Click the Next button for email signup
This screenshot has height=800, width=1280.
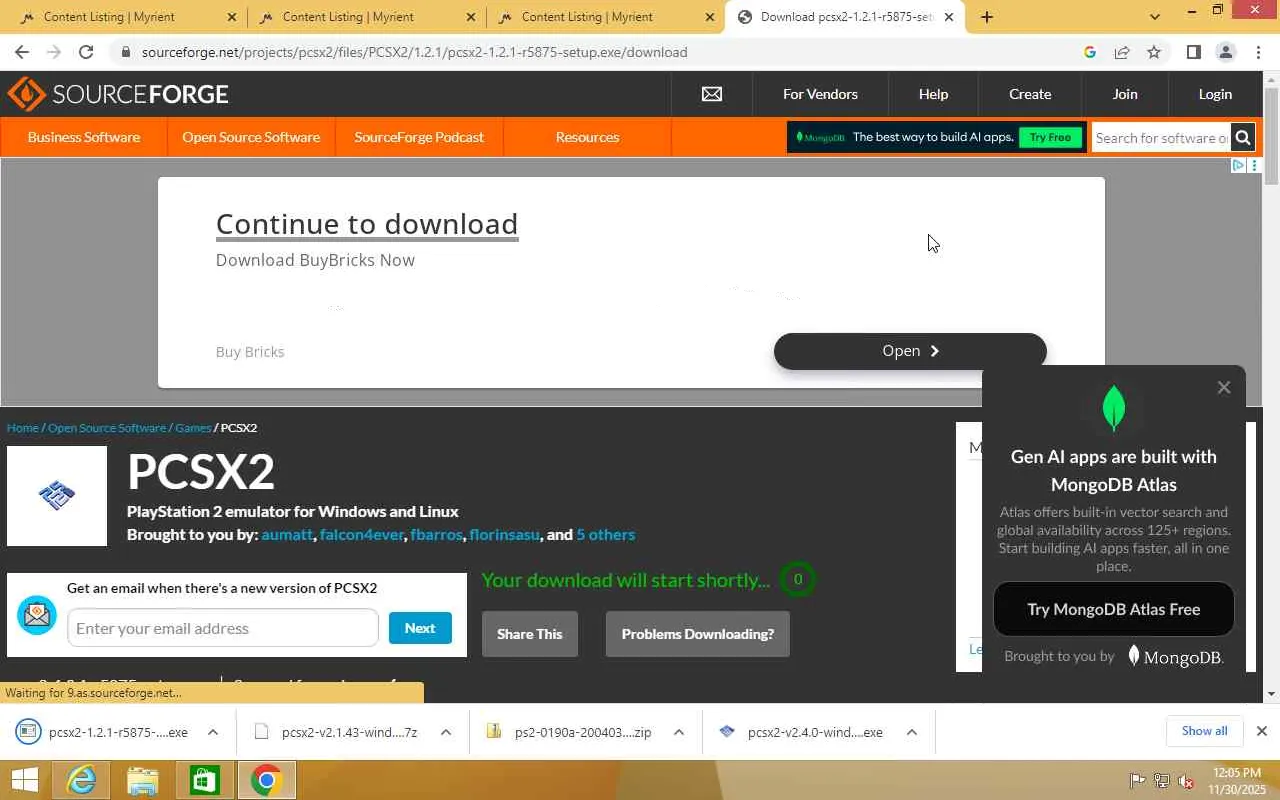point(420,628)
